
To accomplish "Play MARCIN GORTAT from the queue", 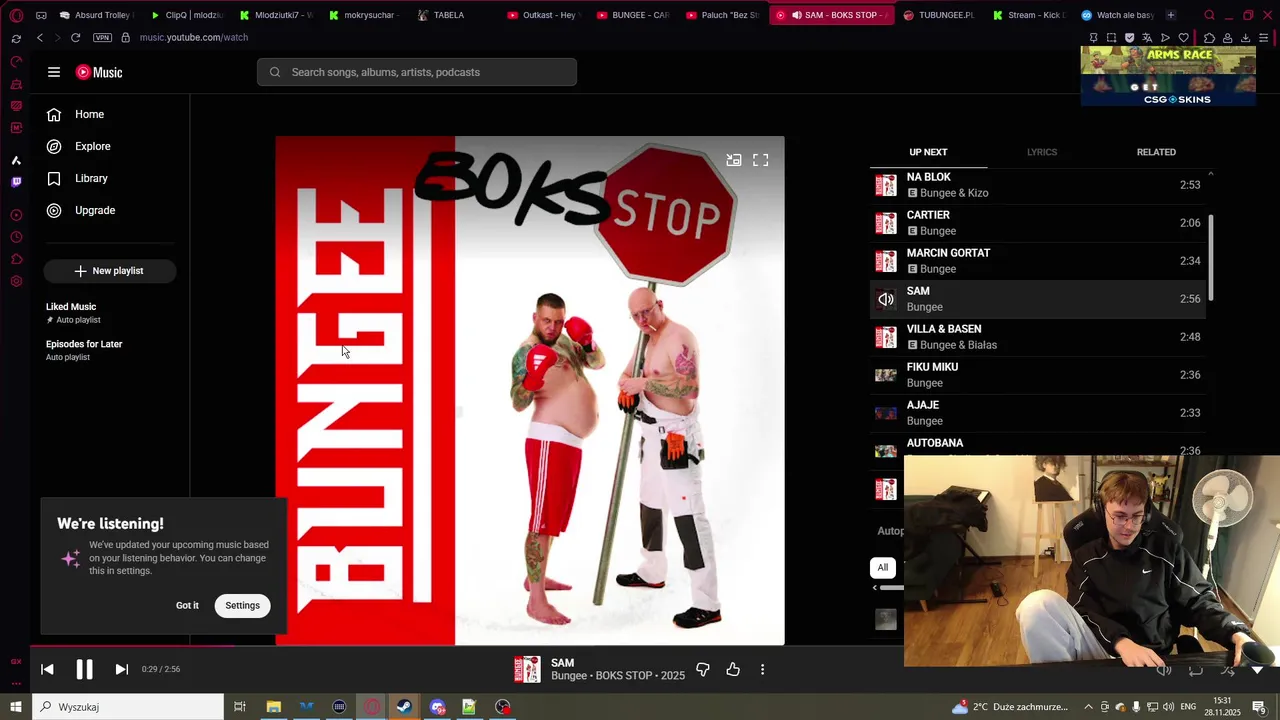I will (x=1038, y=261).
